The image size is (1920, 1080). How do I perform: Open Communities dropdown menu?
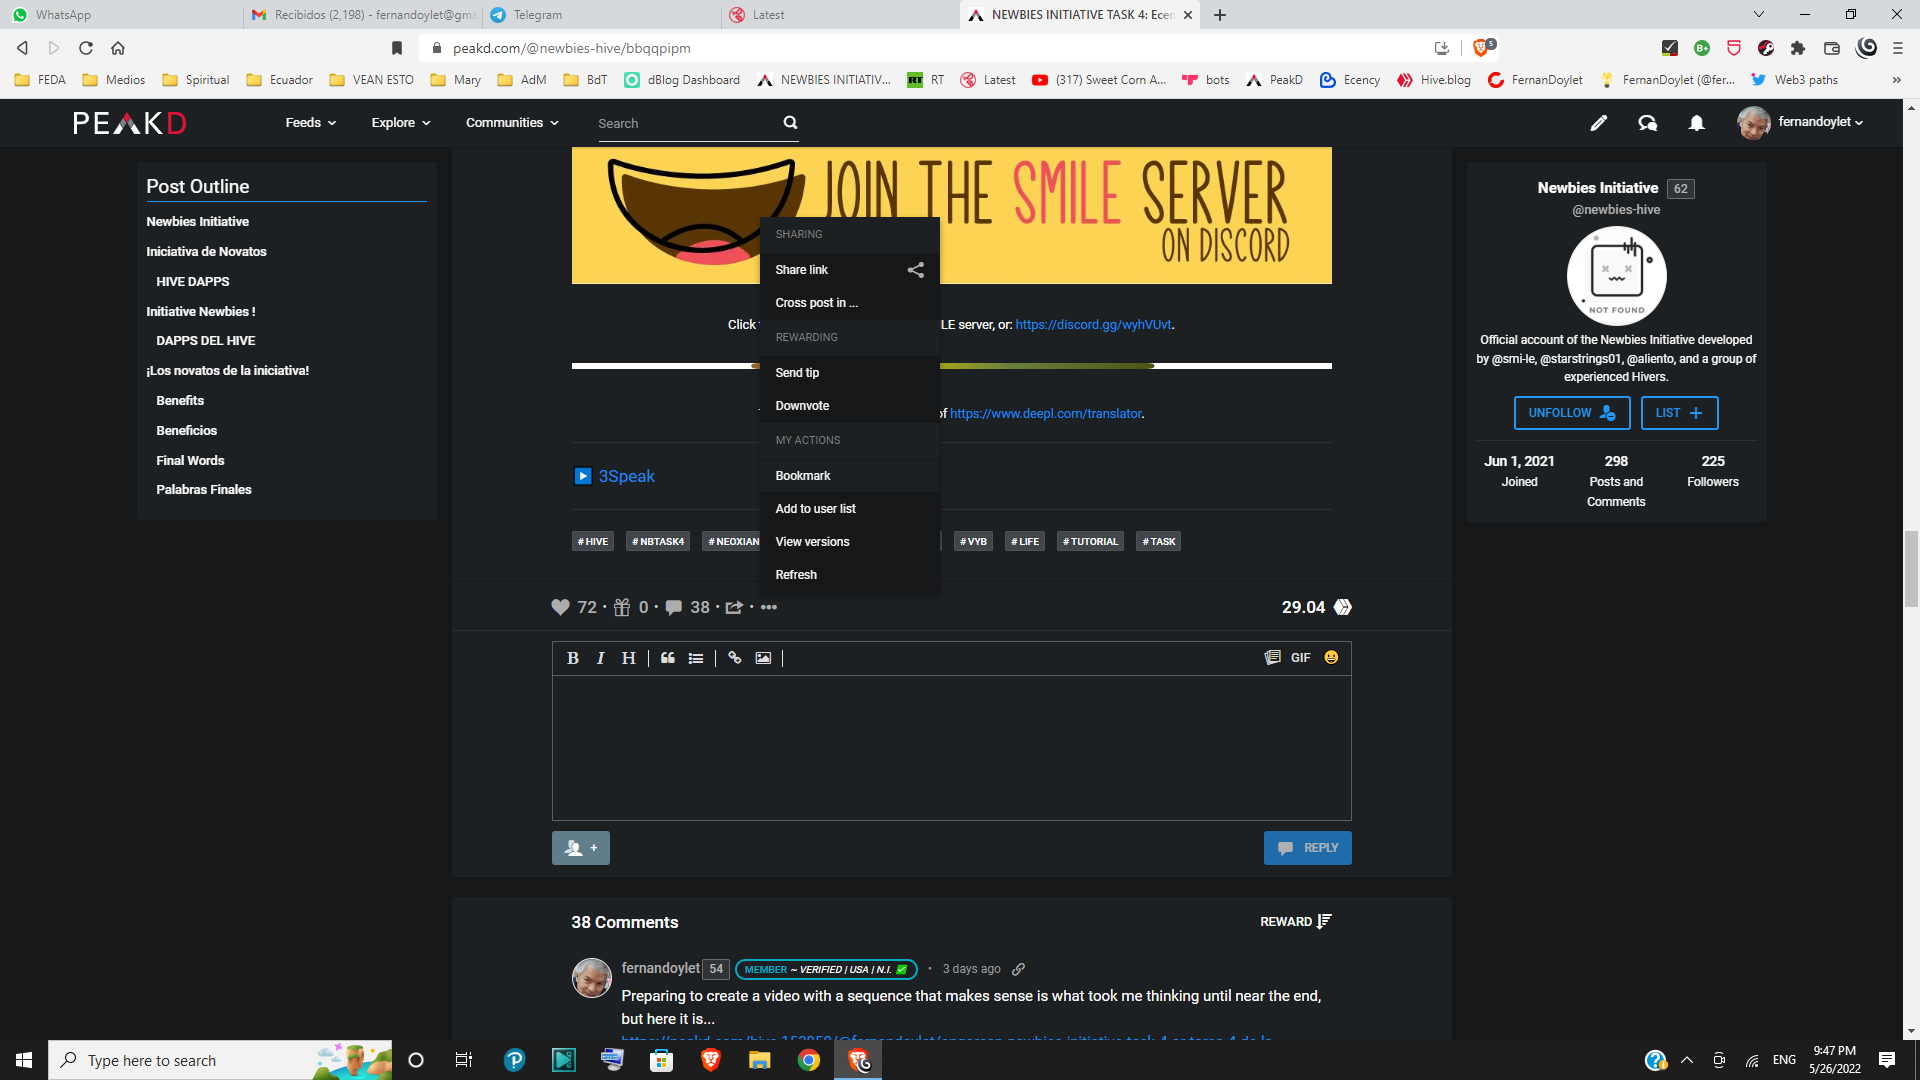pyautogui.click(x=512, y=122)
